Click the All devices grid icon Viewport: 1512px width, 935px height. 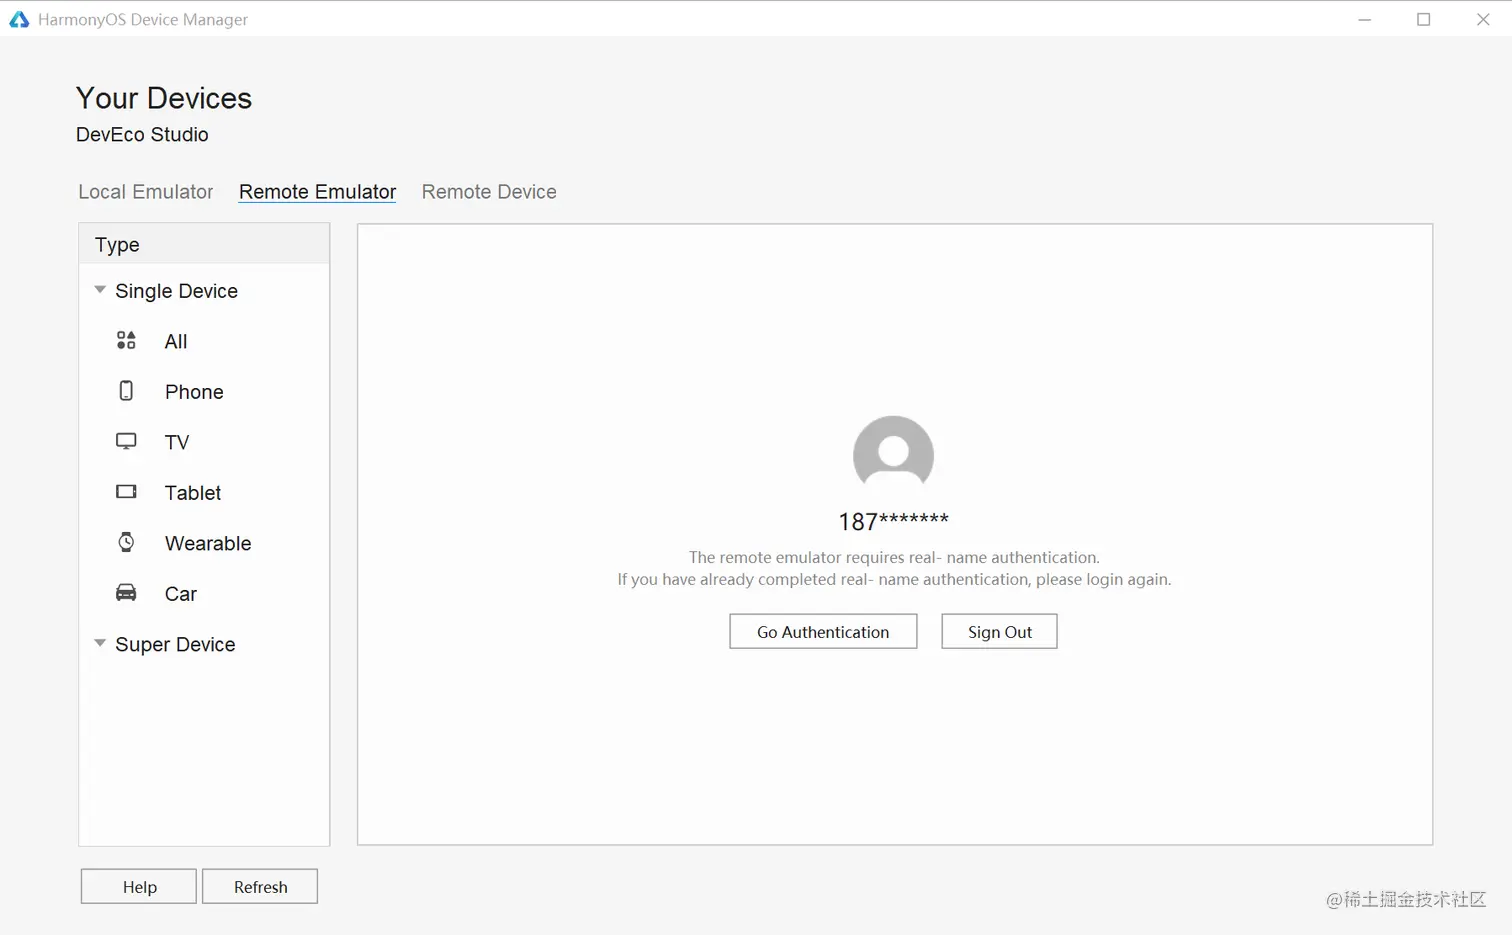[126, 341]
